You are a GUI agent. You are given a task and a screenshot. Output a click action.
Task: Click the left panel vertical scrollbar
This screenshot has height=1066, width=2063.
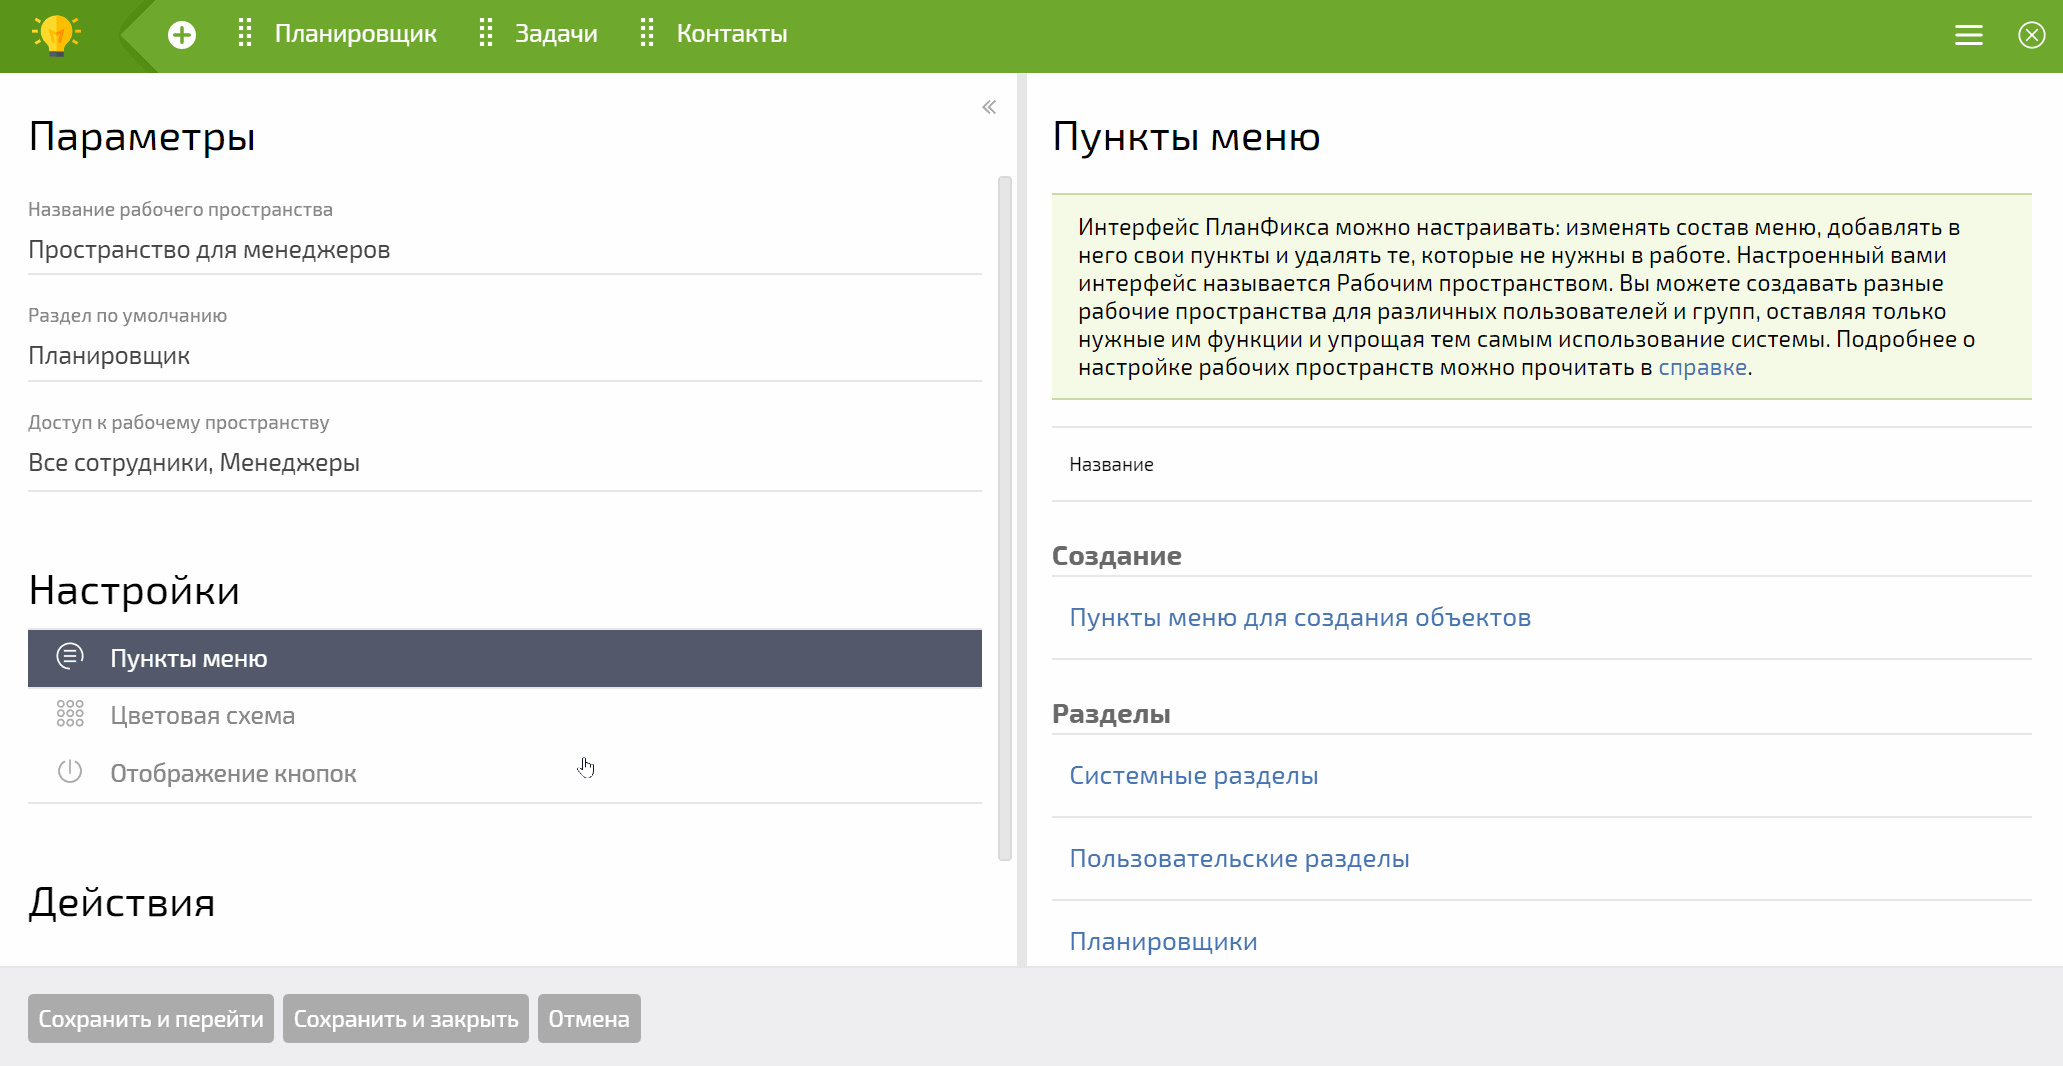coord(1005,518)
